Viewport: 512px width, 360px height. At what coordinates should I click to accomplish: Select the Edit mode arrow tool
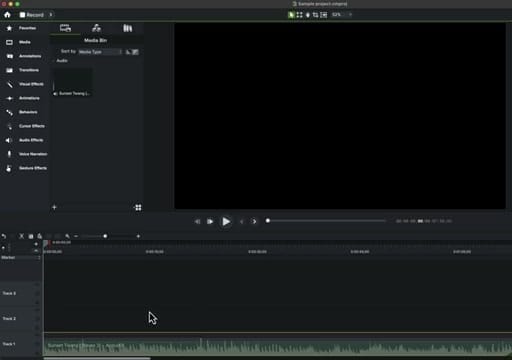click(x=291, y=15)
